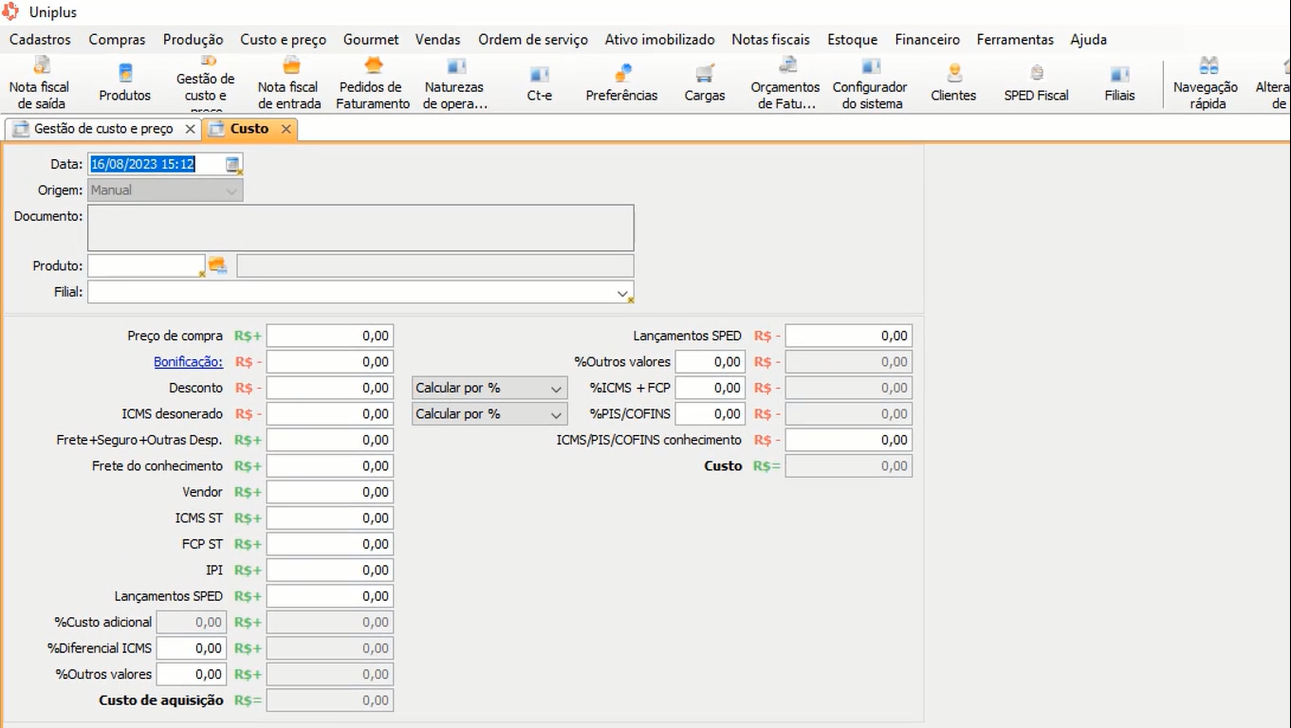
Task: Expand the Filial dropdown list
Action: pyautogui.click(x=623, y=293)
